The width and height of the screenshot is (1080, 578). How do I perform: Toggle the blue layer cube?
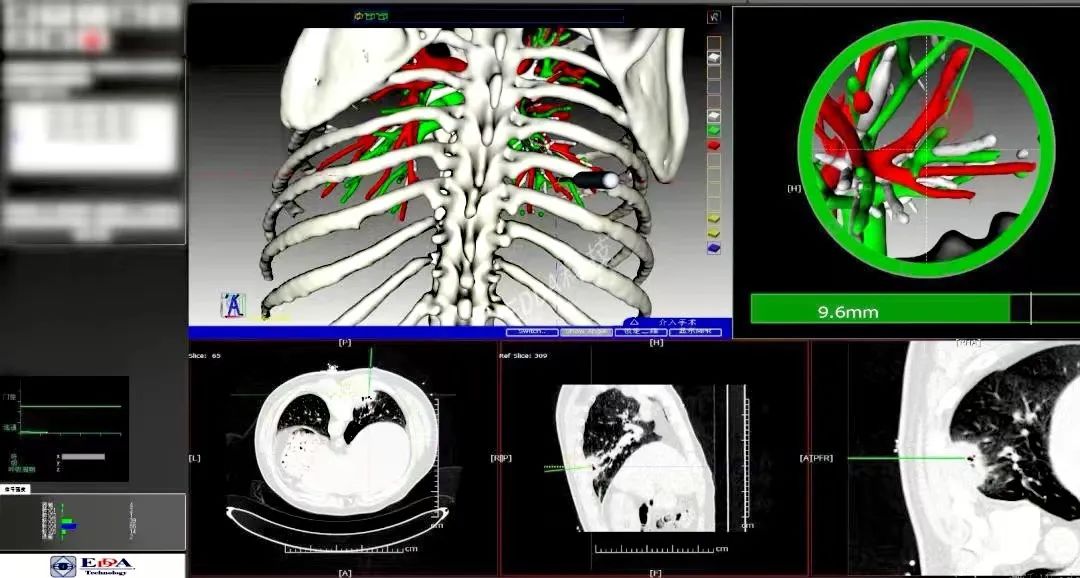pos(714,247)
